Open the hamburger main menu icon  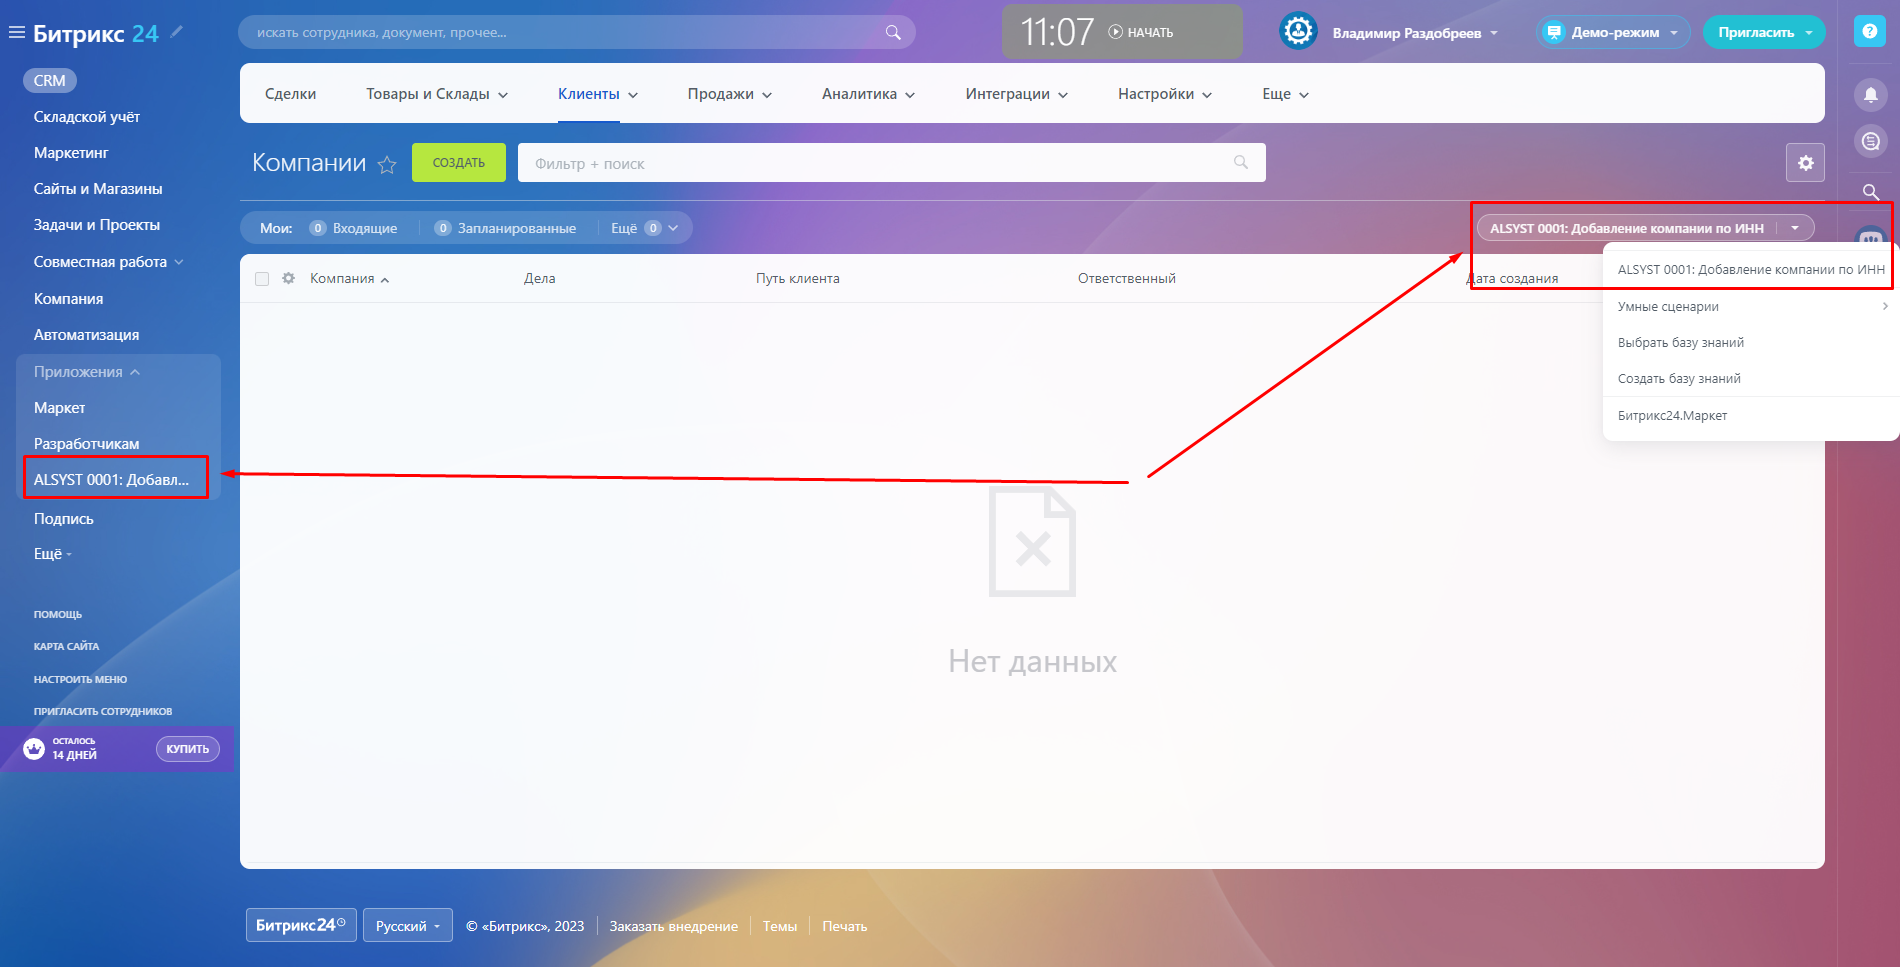(x=16, y=33)
